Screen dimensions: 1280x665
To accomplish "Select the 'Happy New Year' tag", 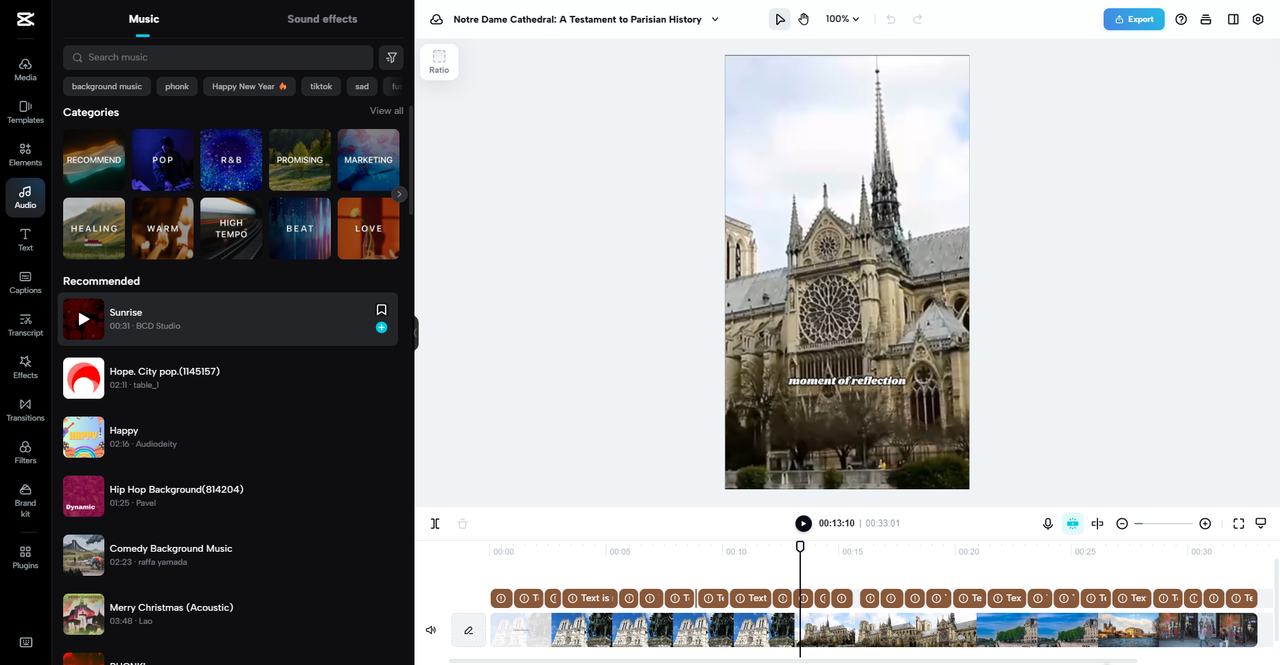I will coord(249,86).
